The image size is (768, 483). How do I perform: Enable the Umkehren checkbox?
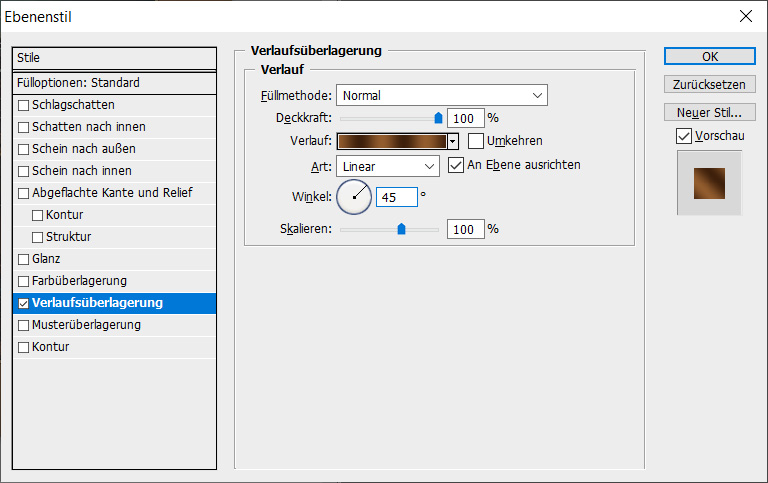point(476,141)
